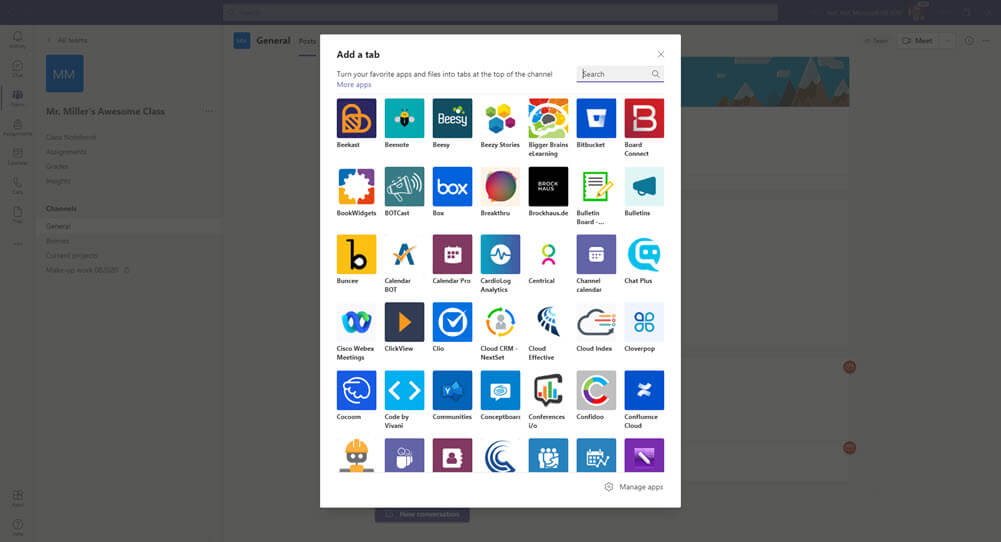
Task: Open Activity in the left rail
Action: (x=17, y=40)
